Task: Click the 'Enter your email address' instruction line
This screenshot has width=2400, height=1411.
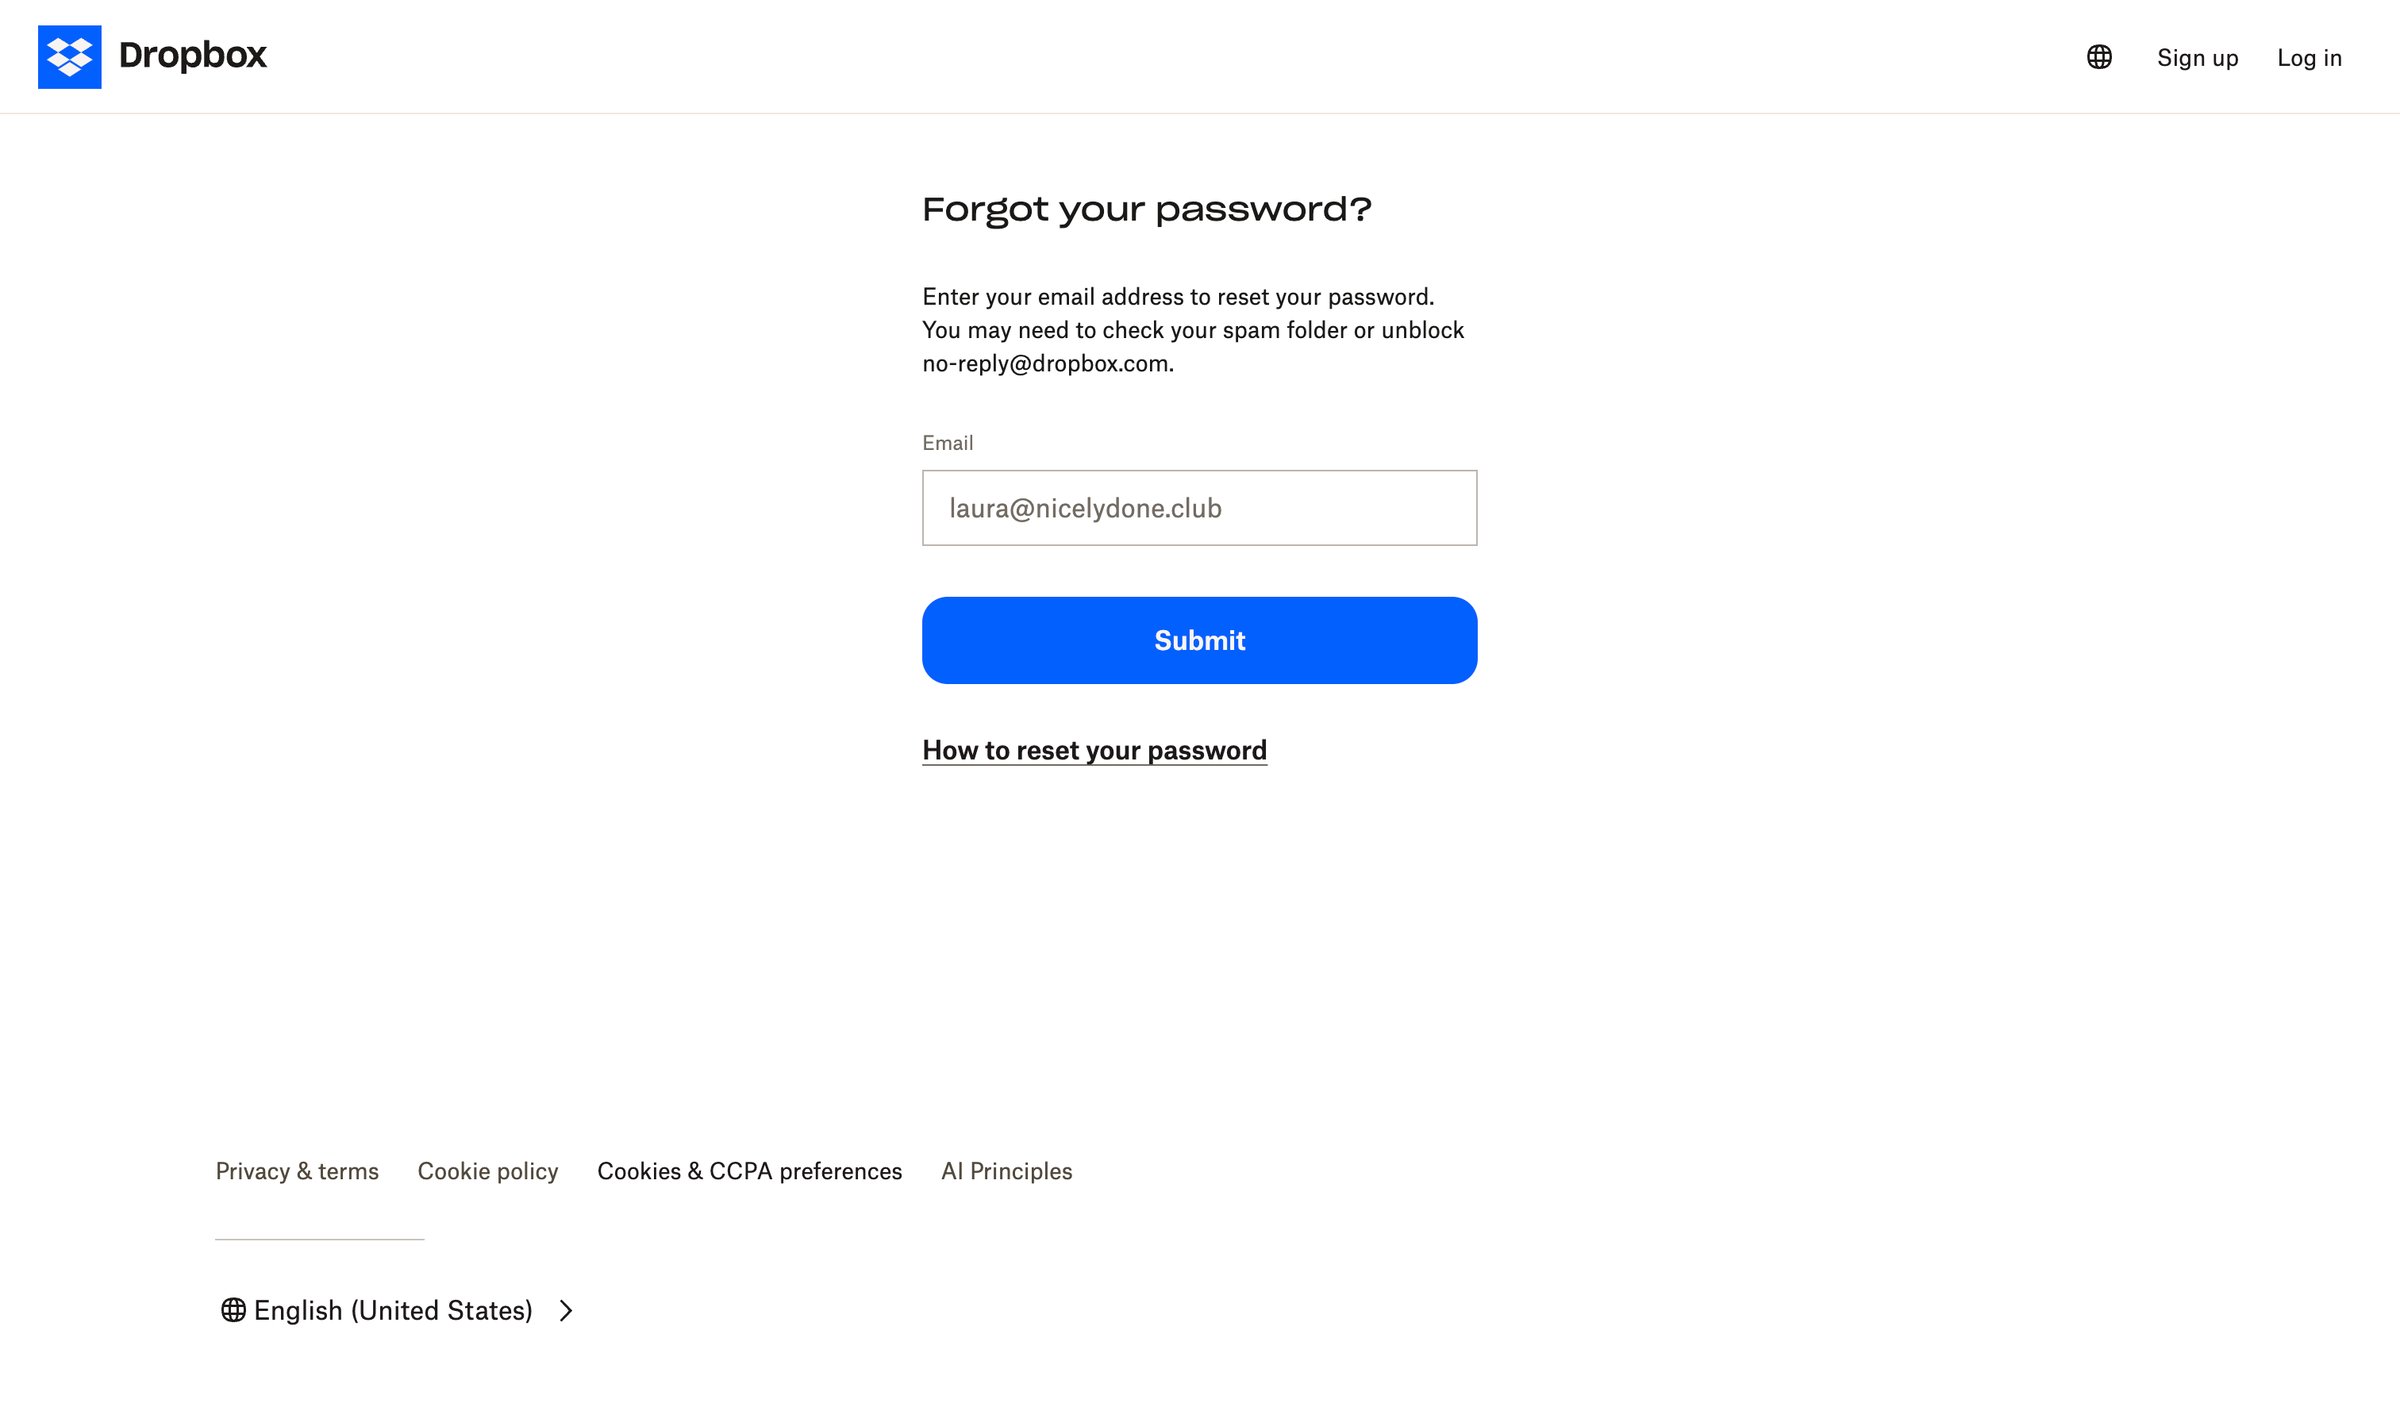Action: pyautogui.click(x=1178, y=297)
